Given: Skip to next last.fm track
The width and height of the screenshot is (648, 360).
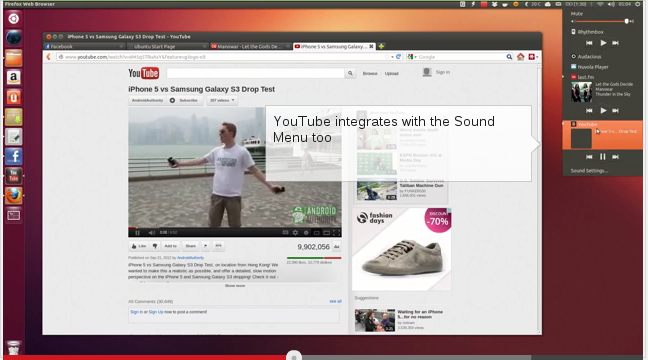Looking at the screenshot, I should 615,110.
